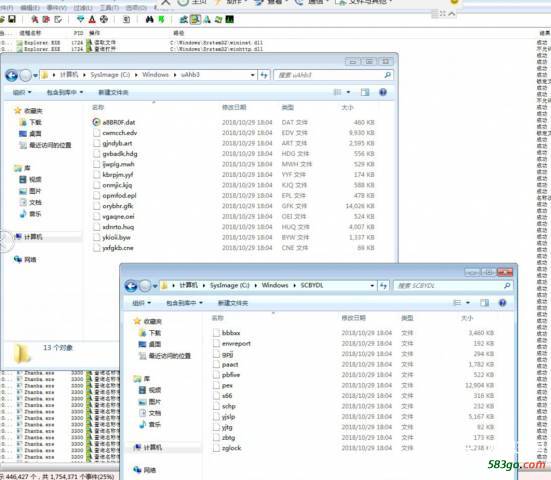Click the search magnifier in SCBYDL window

point(507,286)
